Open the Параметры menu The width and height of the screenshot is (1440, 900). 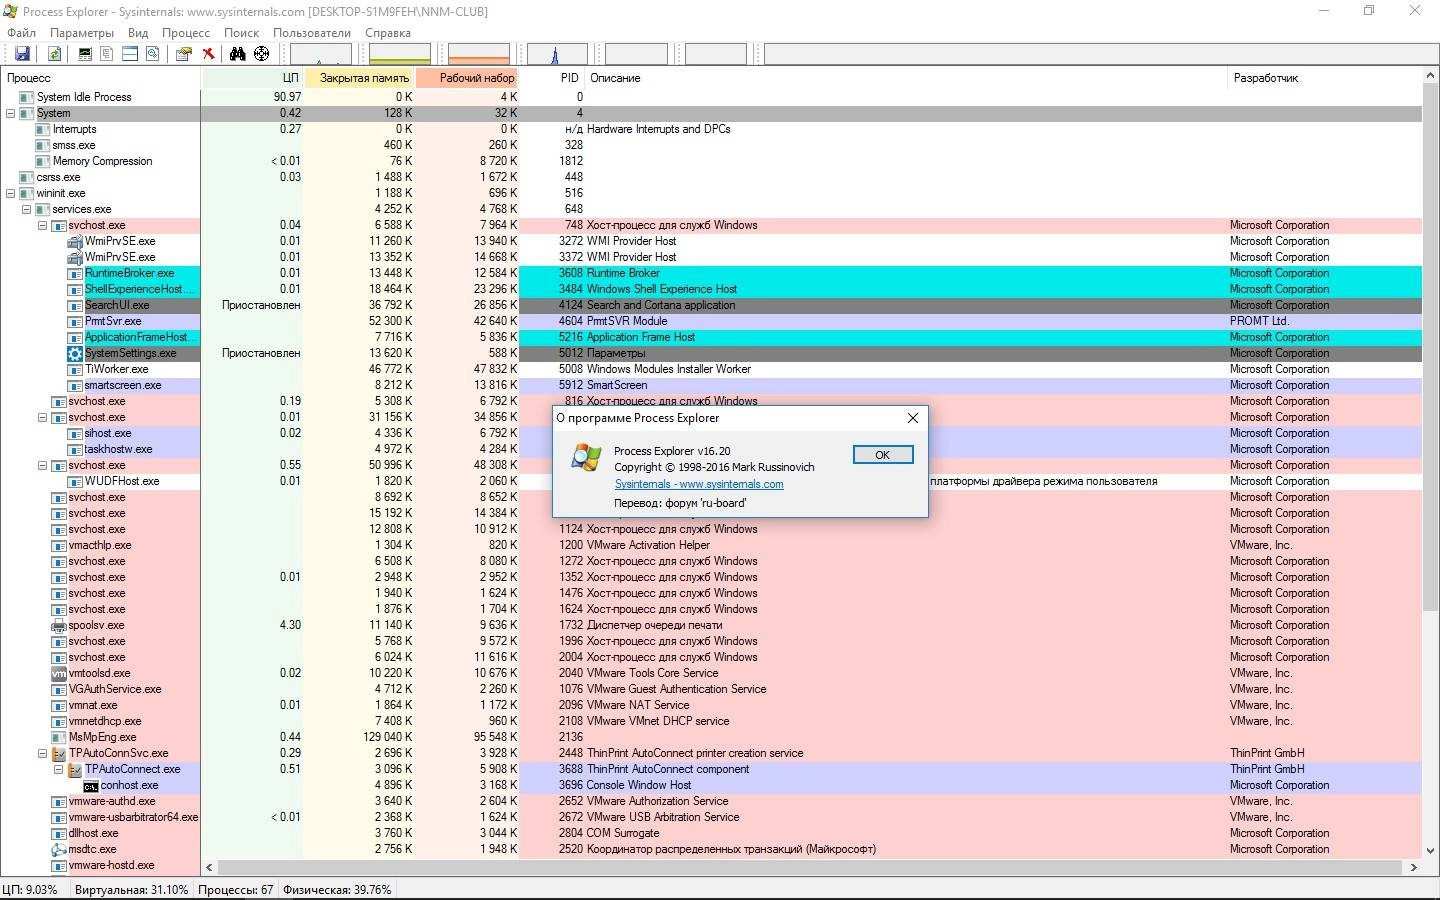[82, 32]
